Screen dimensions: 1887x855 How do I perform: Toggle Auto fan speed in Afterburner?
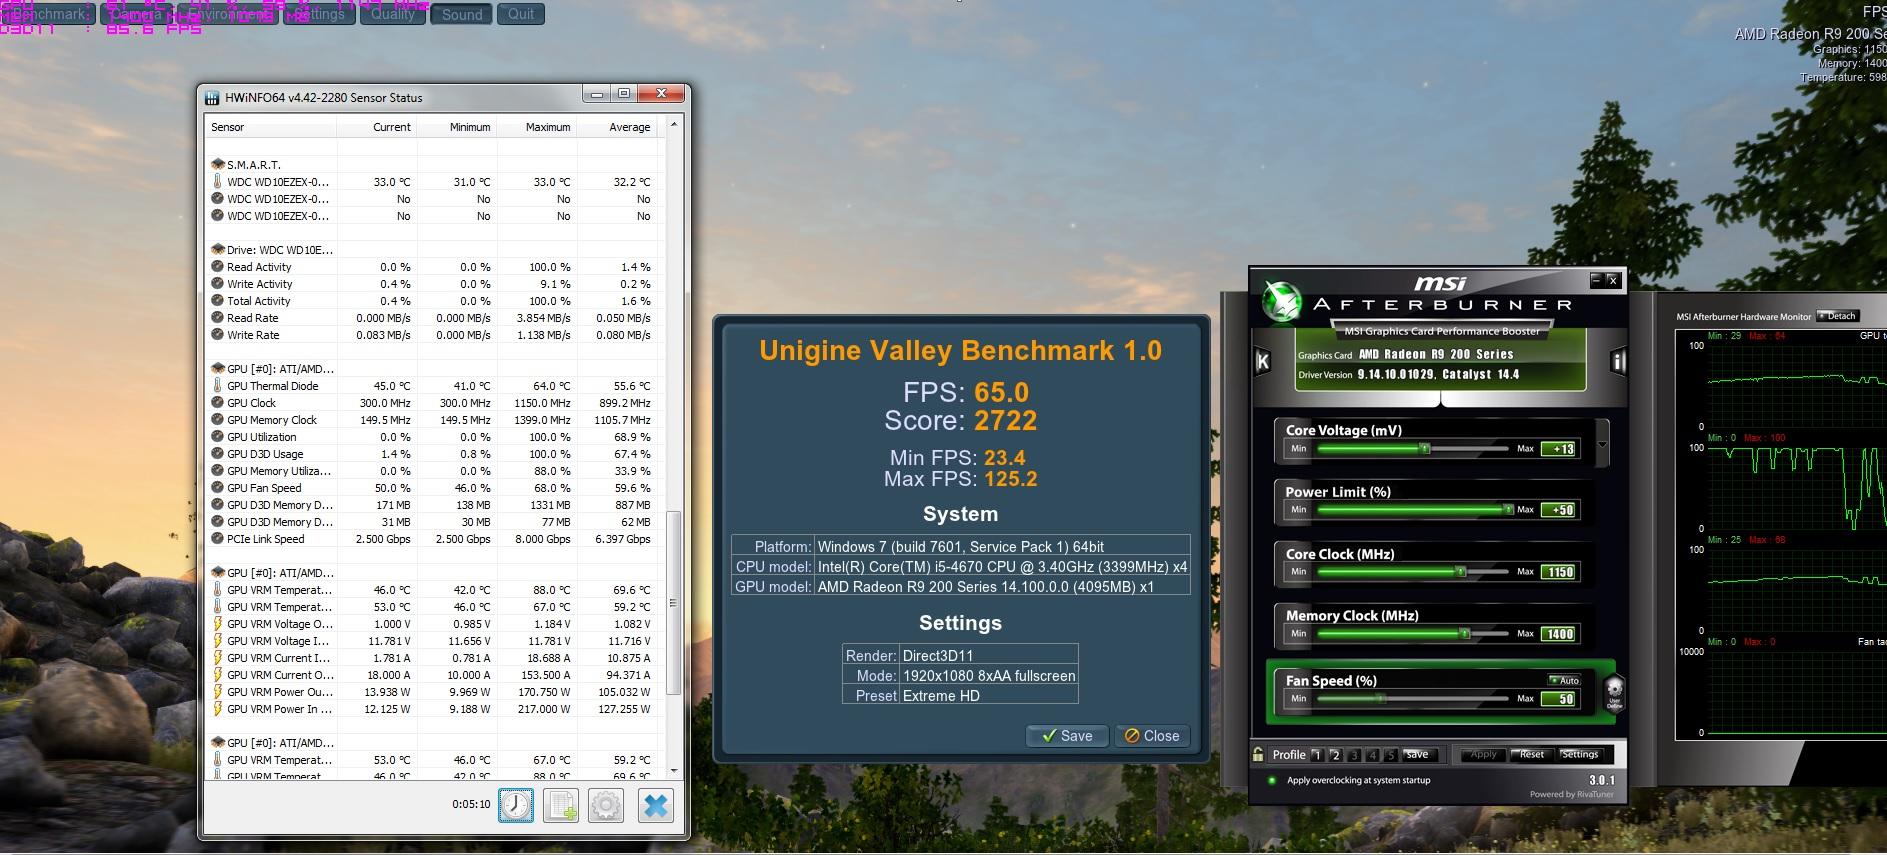(1564, 680)
